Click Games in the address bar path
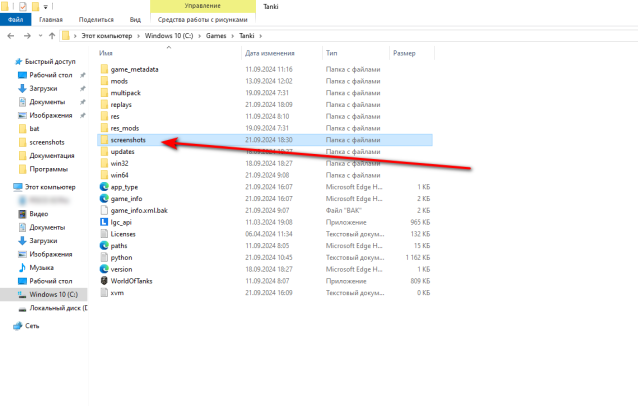The height and width of the screenshot is (406, 638). 217,36
